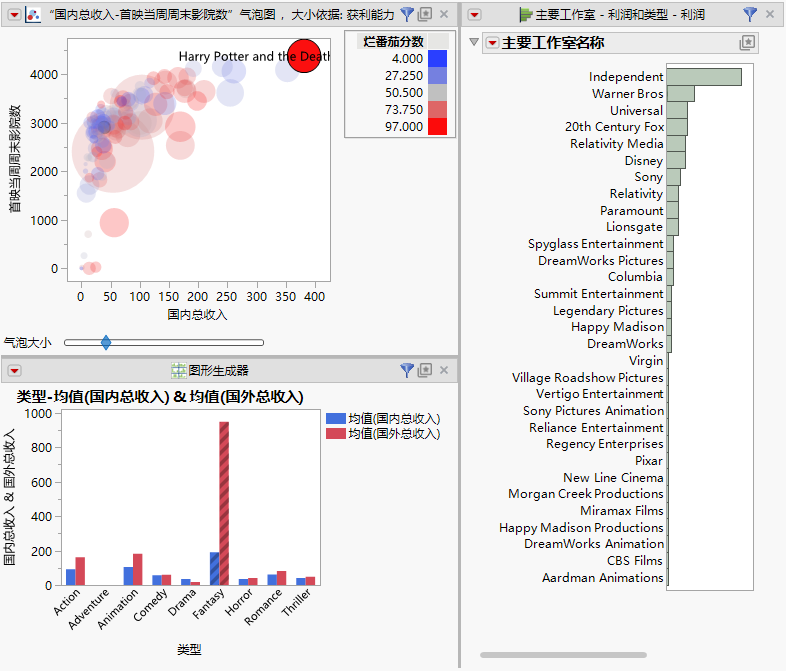Open red triangle menu of studio profit panel
The image size is (786, 671).
[474, 15]
